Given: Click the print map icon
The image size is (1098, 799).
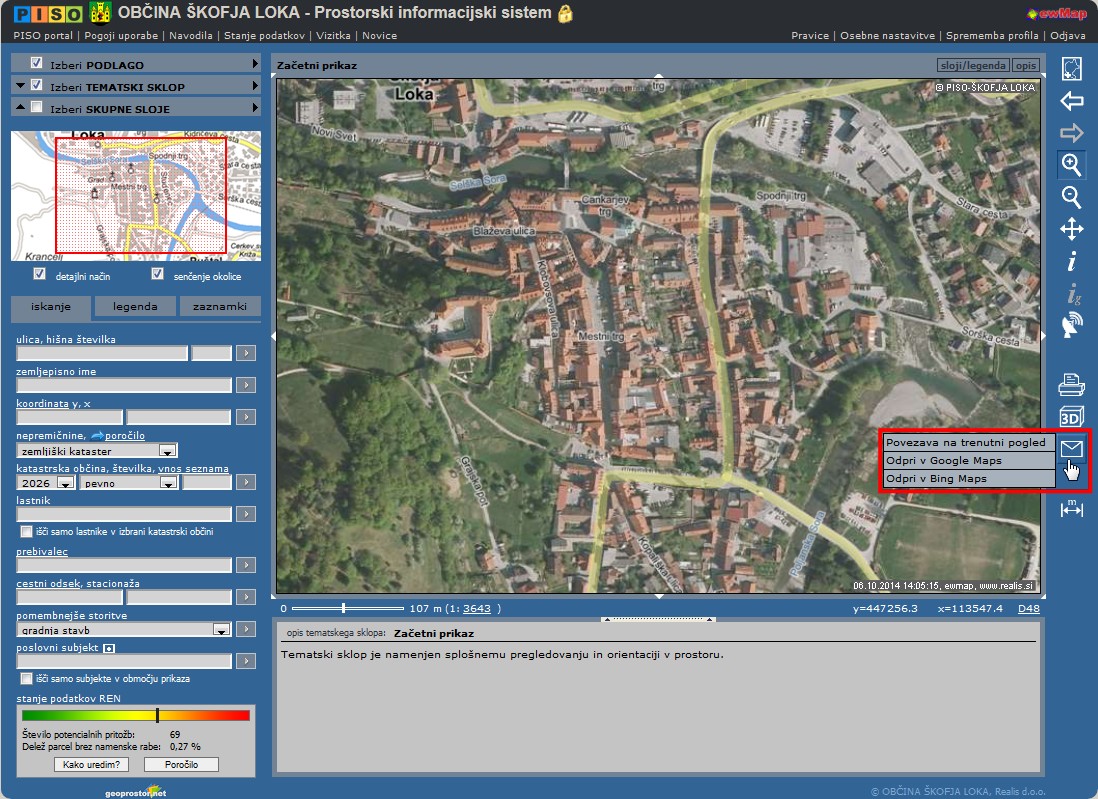Looking at the screenshot, I should [1071, 383].
